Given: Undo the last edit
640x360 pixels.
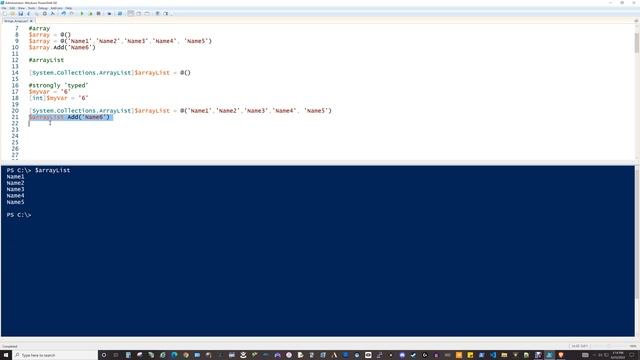Looking at the screenshot, I should 63,13.
